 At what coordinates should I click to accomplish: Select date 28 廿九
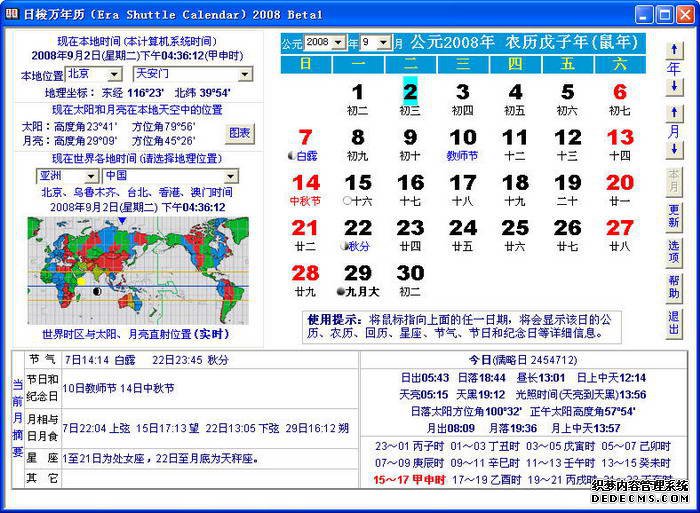click(305, 281)
